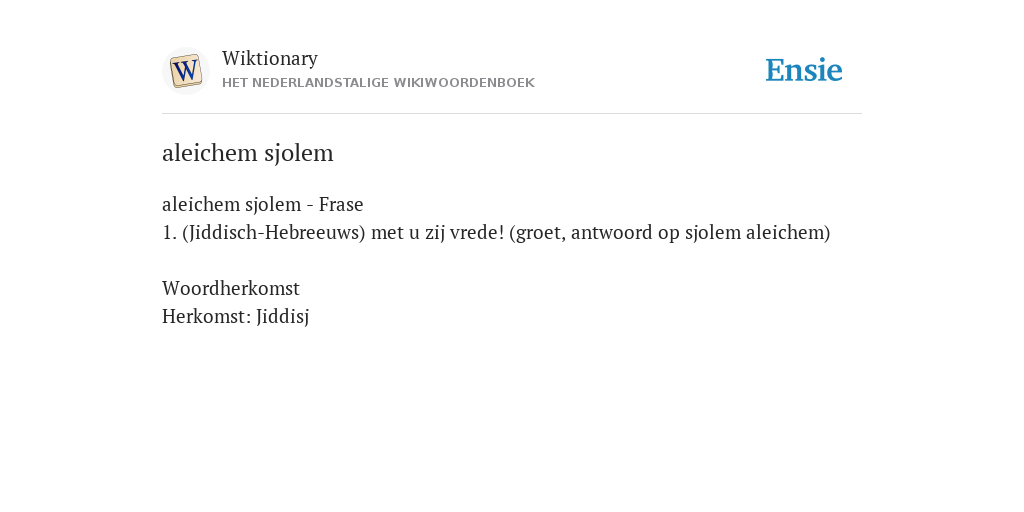Click the Wiktionary W logo icon

[x=186, y=71]
